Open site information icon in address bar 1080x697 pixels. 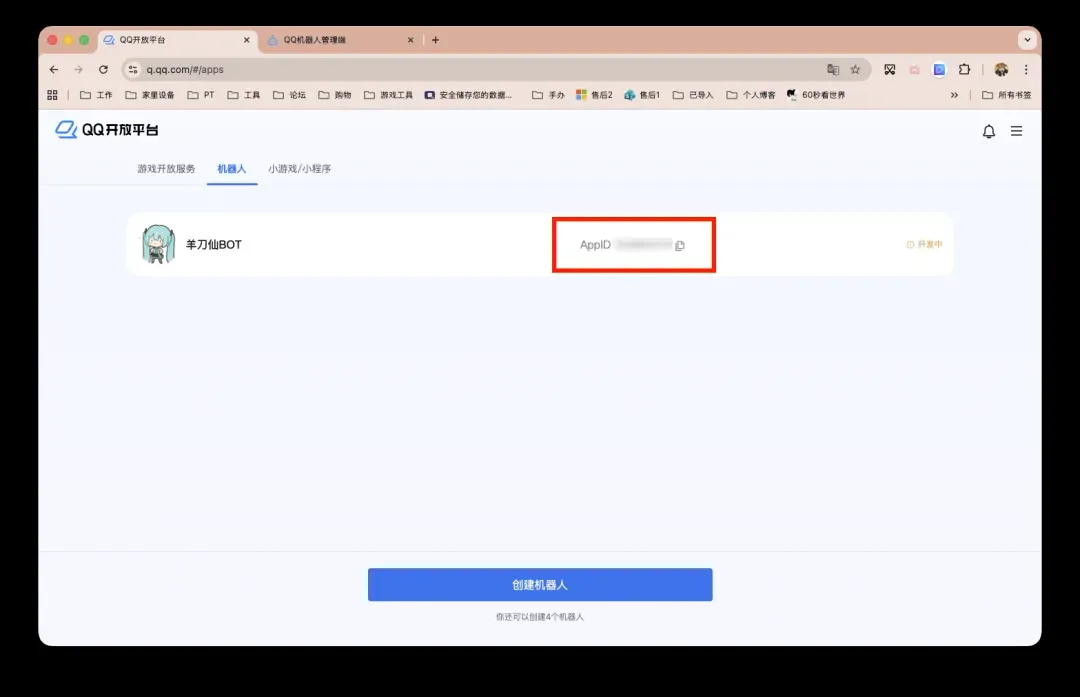click(x=133, y=70)
